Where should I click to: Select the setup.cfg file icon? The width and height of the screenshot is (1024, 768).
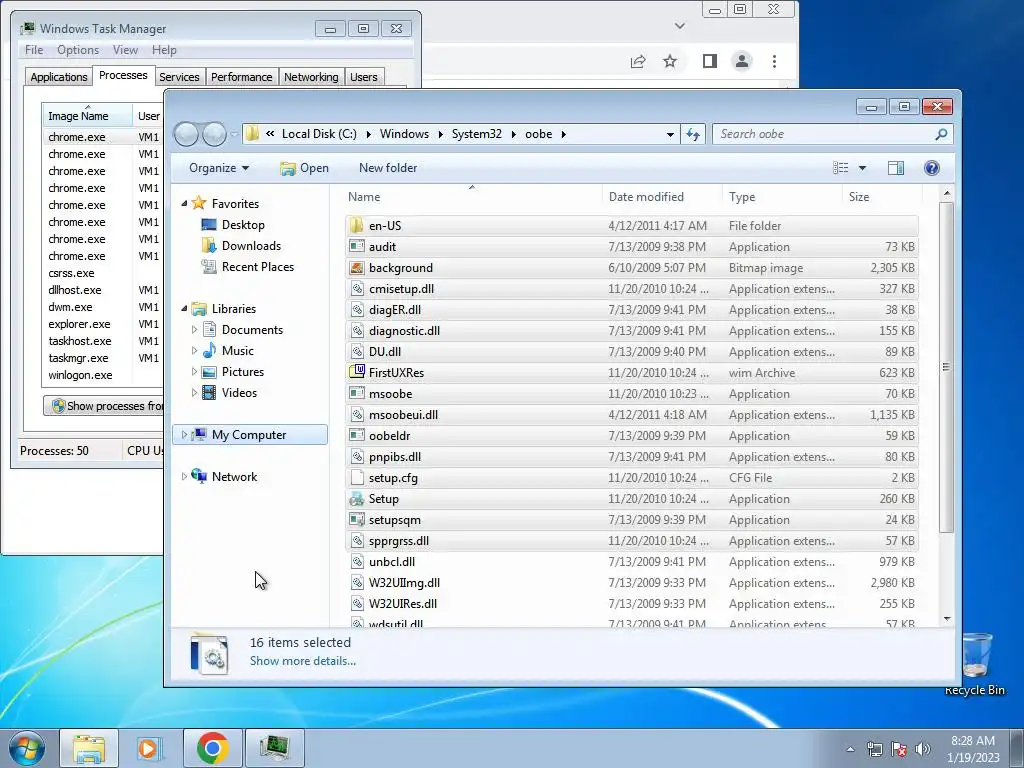[x=357, y=477]
